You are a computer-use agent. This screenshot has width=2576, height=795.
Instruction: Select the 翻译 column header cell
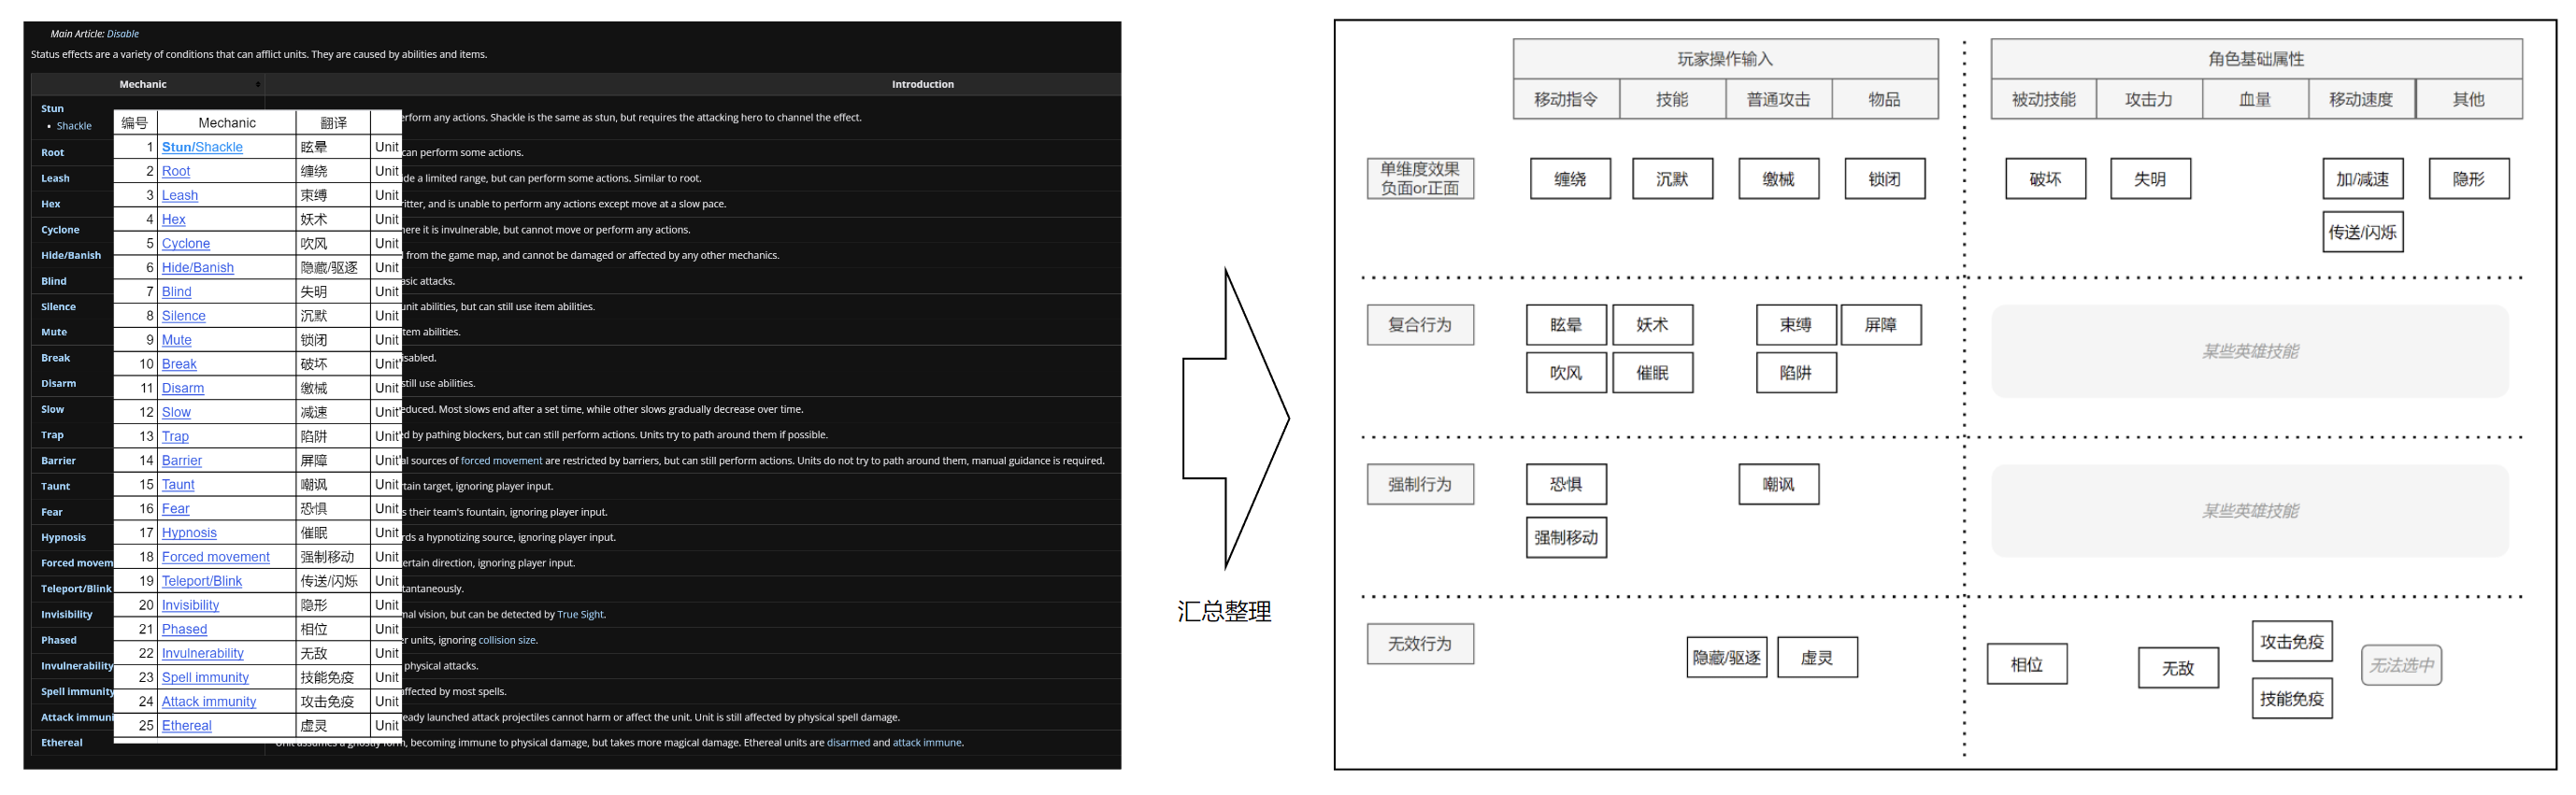(x=333, y=123)
